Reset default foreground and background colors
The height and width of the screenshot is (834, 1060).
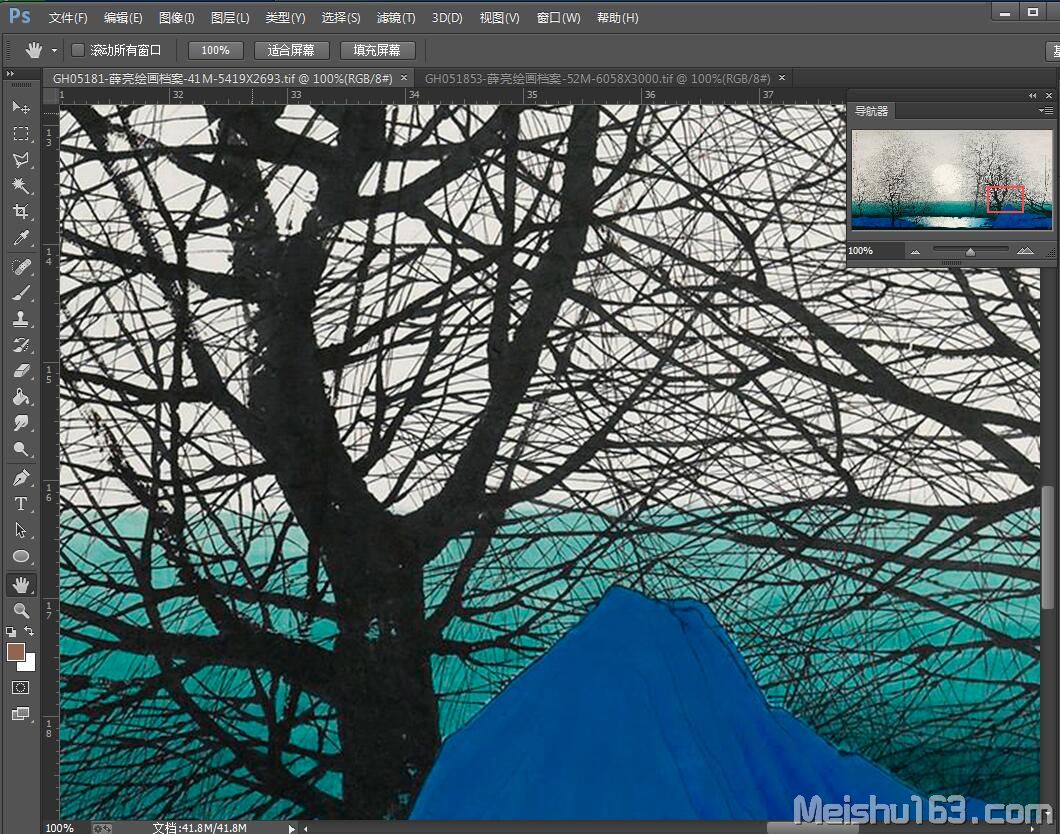[11, 632]
